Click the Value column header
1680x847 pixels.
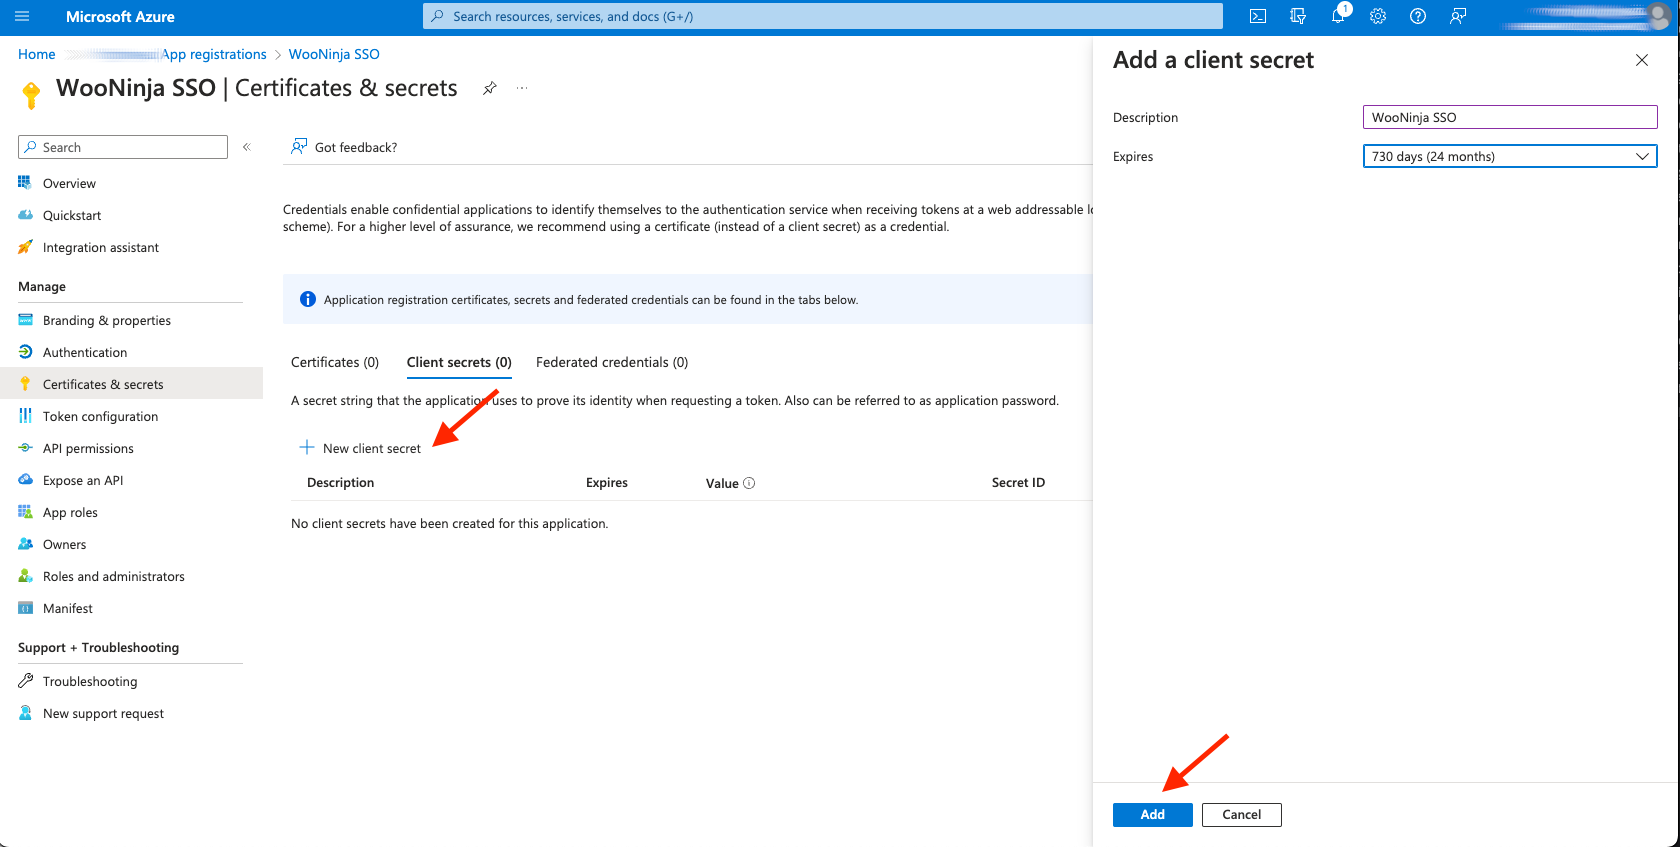pyautogui.click(x=722, y=483)
